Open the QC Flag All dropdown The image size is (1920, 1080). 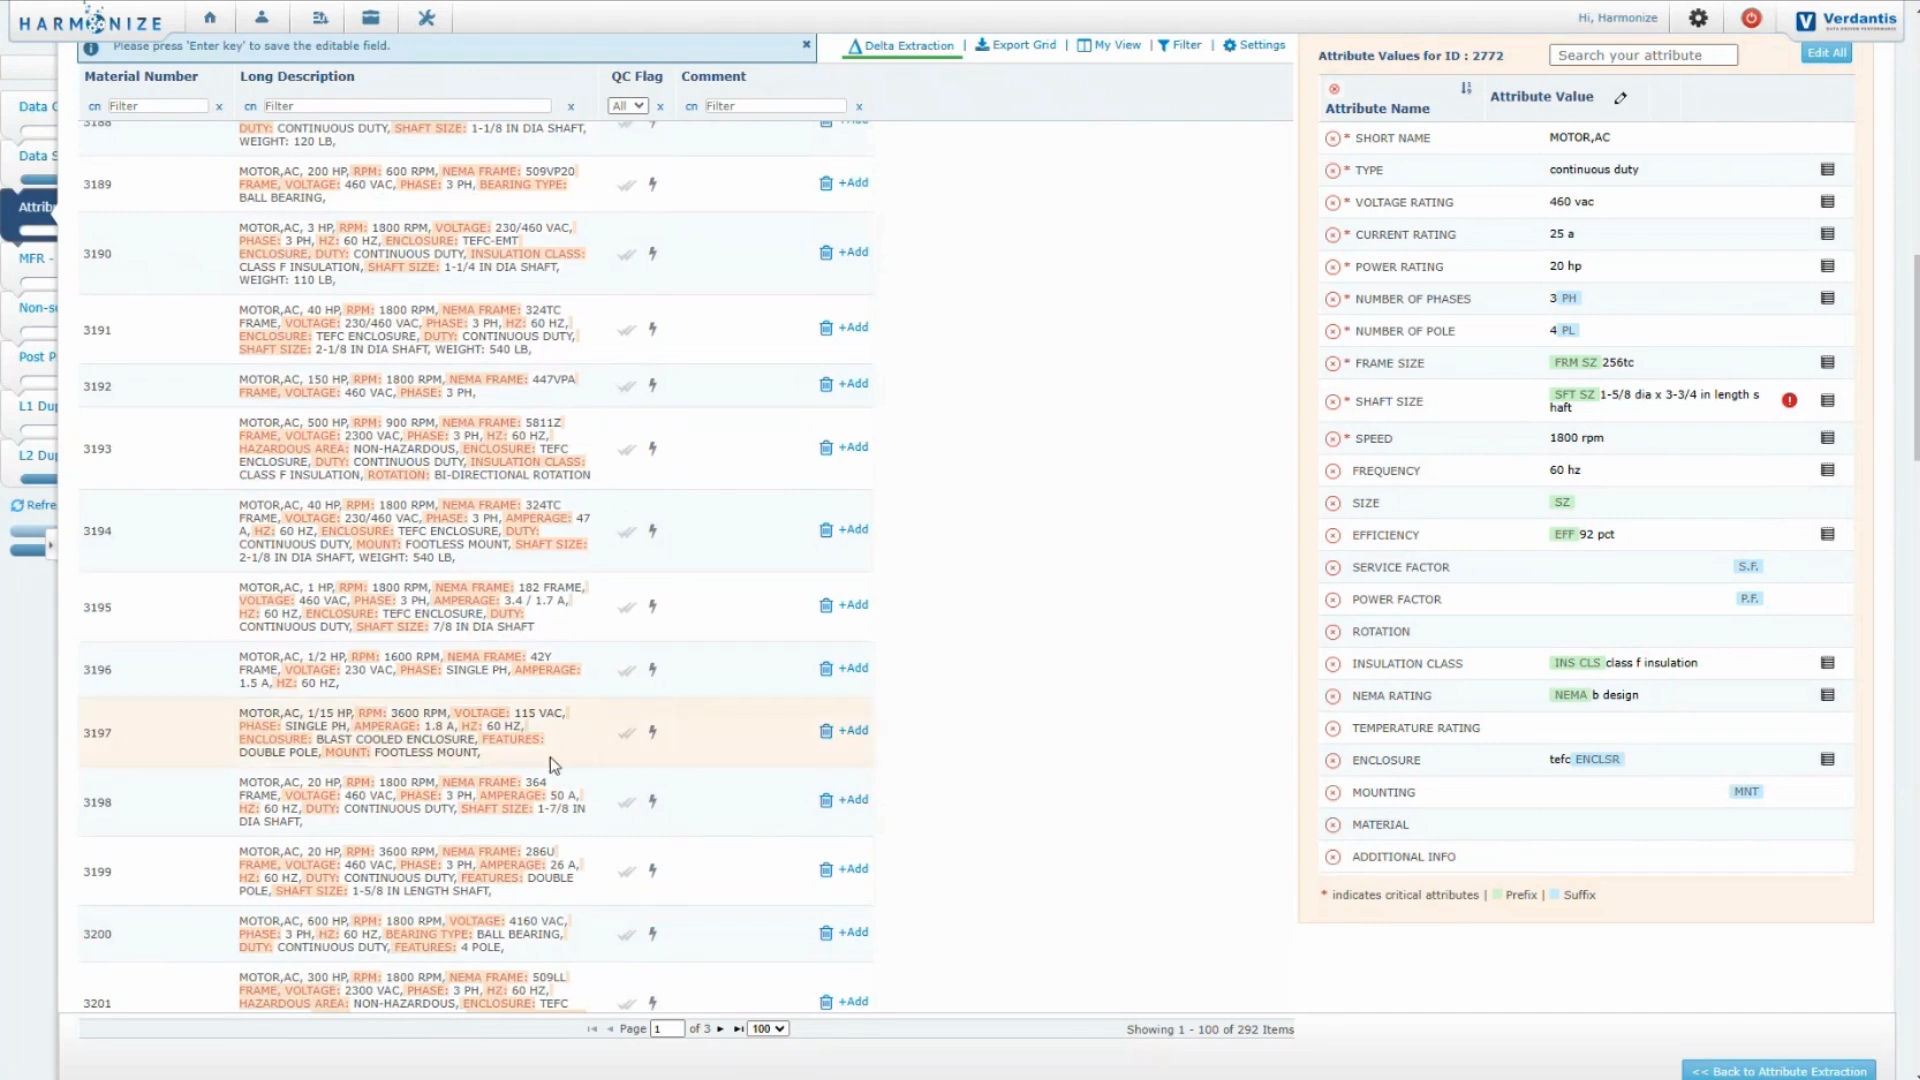(628, 106)
